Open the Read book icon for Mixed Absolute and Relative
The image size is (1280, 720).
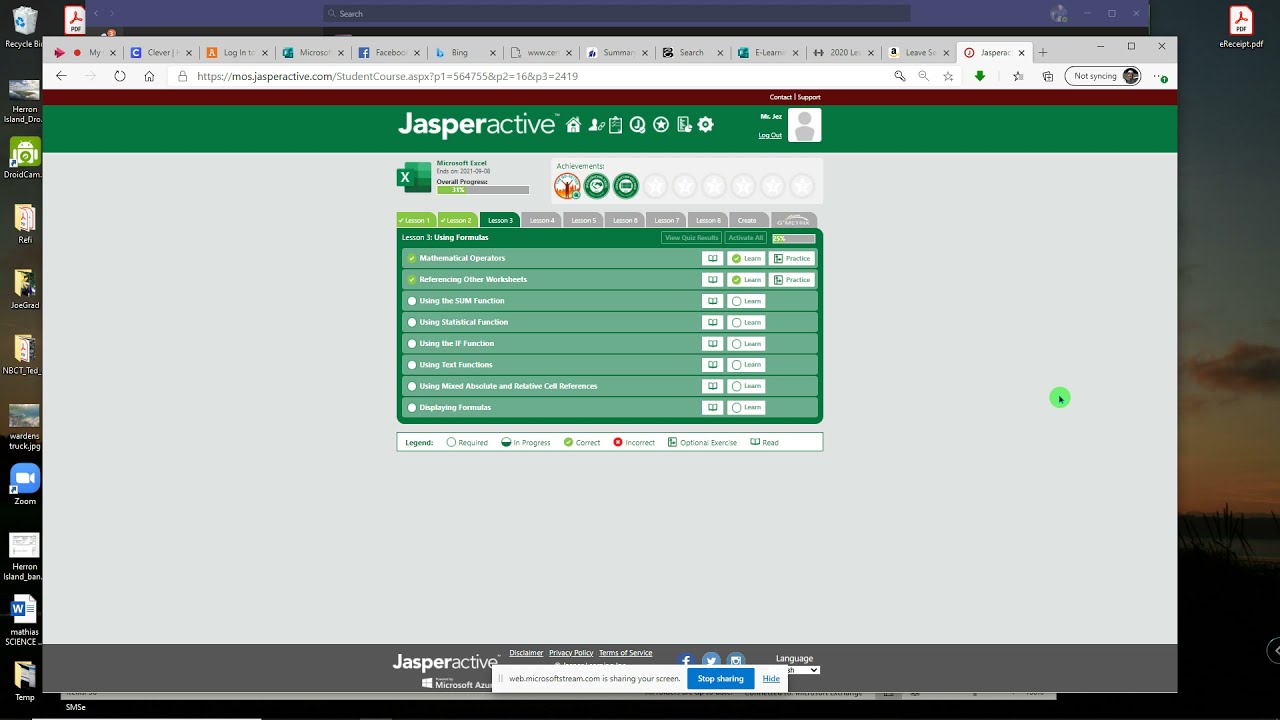pyautogui.click(x=712, y=386)
